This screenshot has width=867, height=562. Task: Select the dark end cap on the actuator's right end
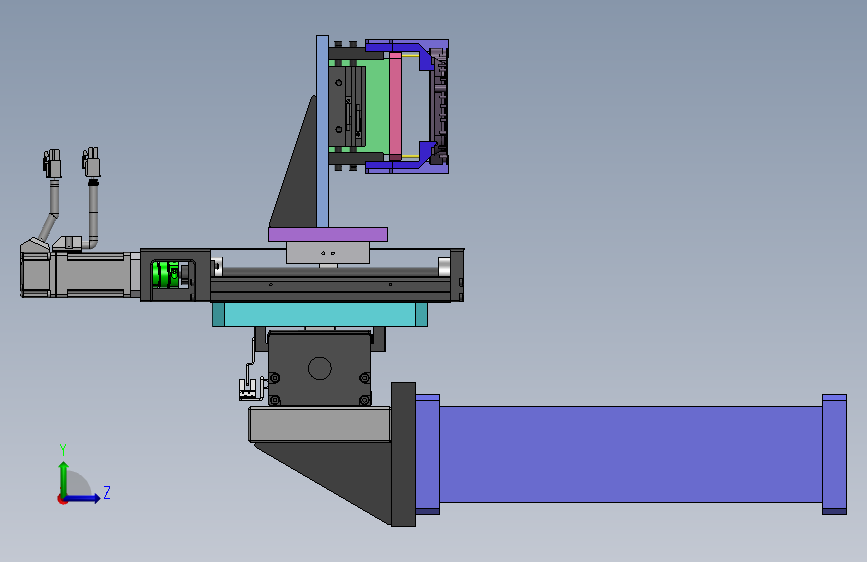457,275
